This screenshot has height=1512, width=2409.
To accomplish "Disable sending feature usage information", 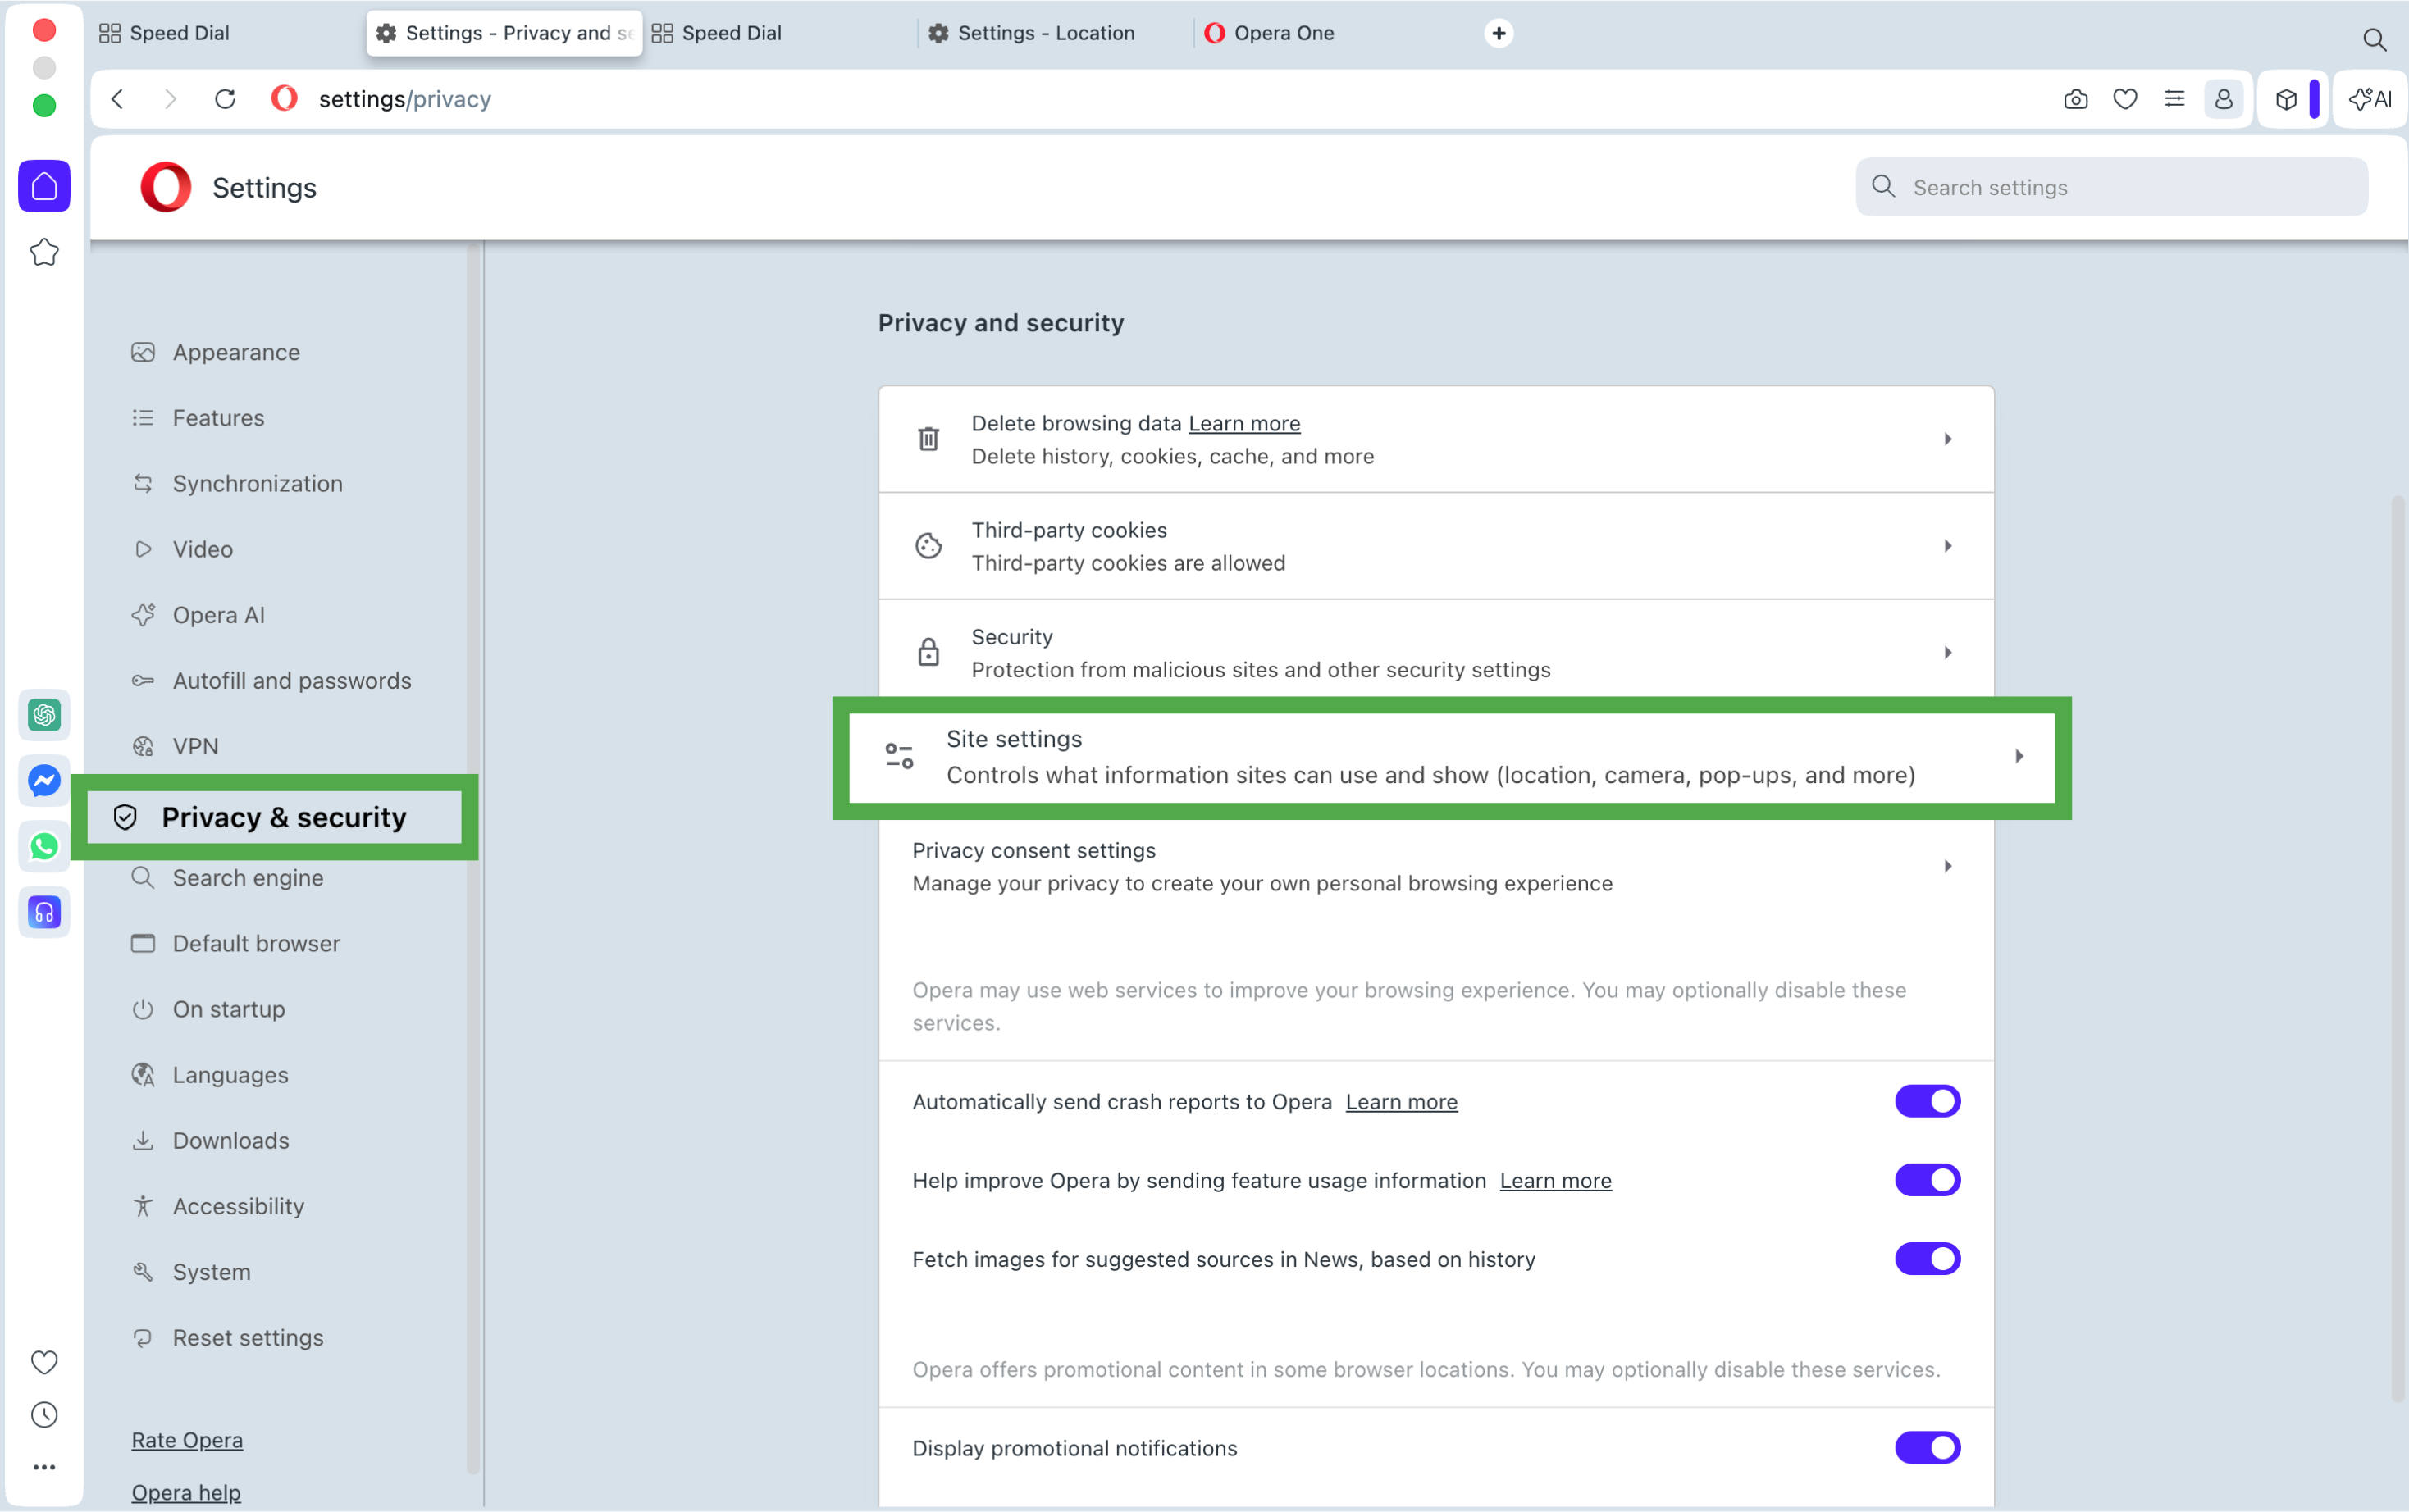I will (1927, 1180).
